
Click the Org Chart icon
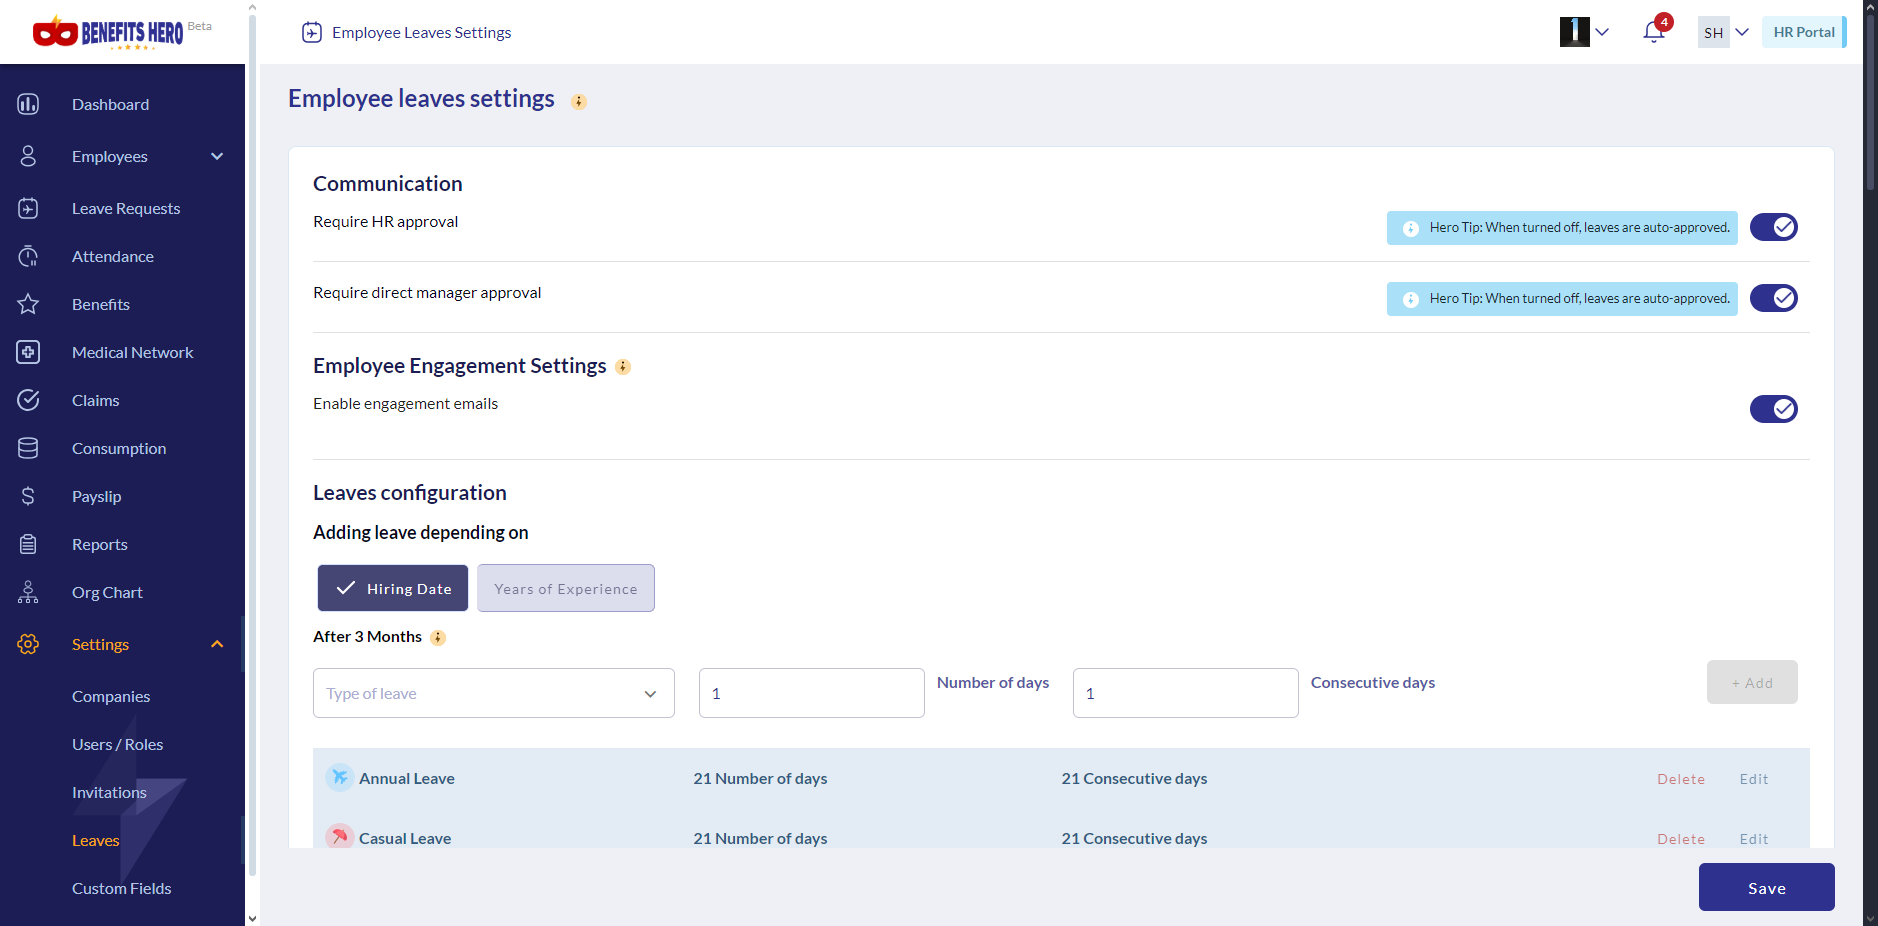pyautogui.click(x=28, y=592)
